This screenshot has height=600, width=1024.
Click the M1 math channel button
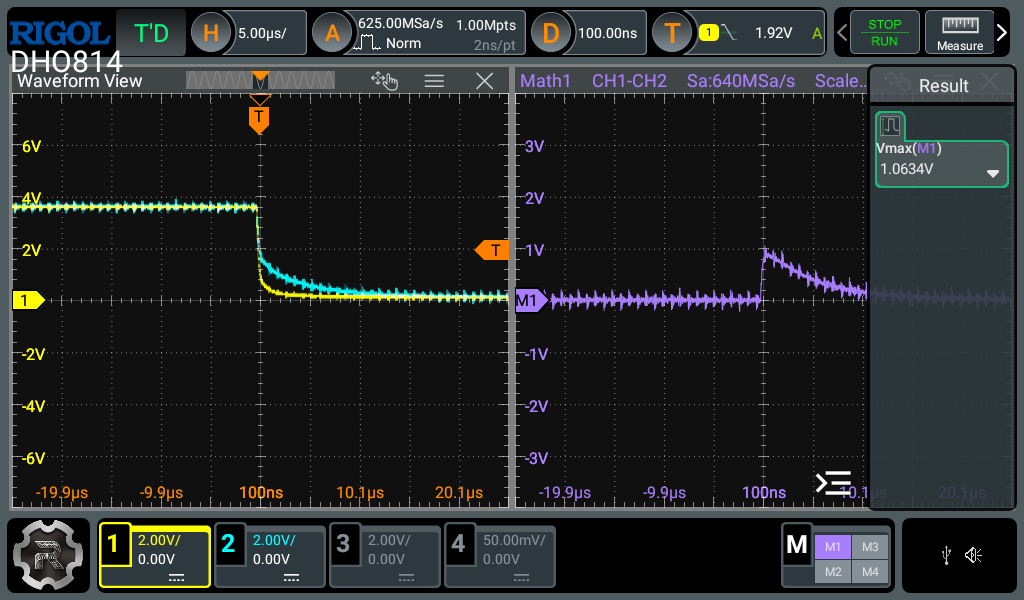coord(832,546)
